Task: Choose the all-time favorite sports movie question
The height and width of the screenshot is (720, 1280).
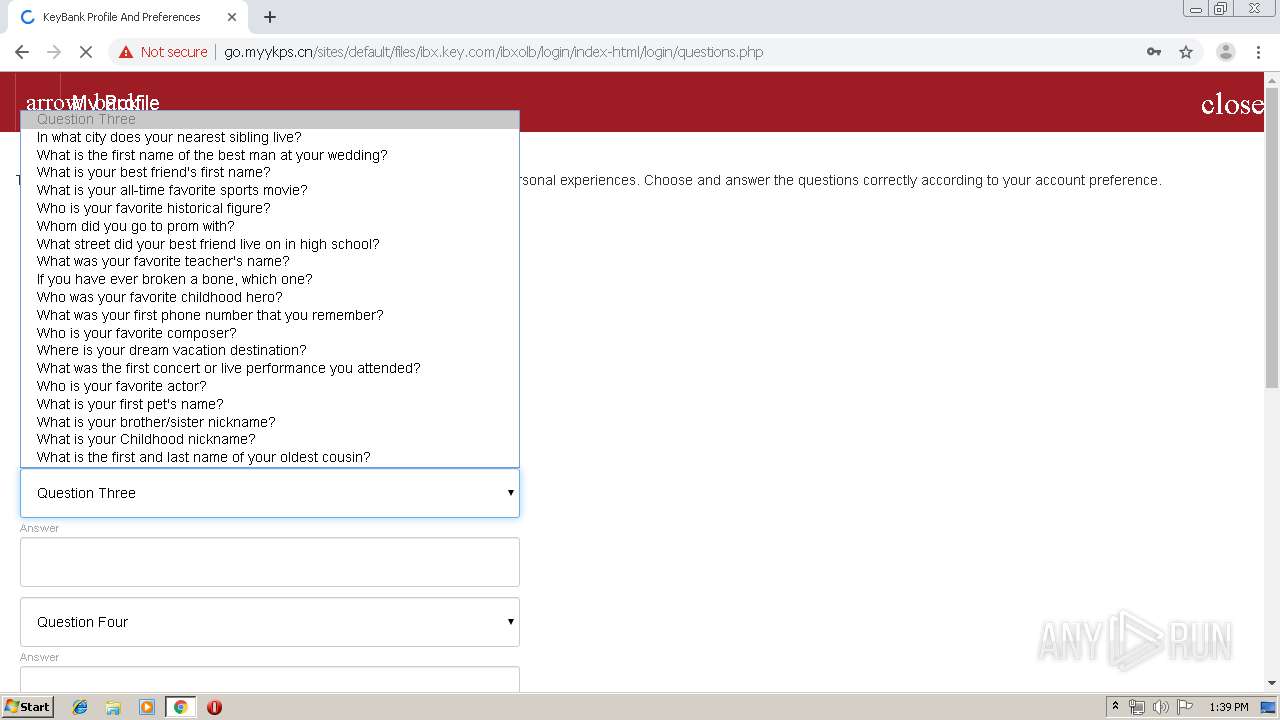Action: pyautogui.click(x=270, y=190)
